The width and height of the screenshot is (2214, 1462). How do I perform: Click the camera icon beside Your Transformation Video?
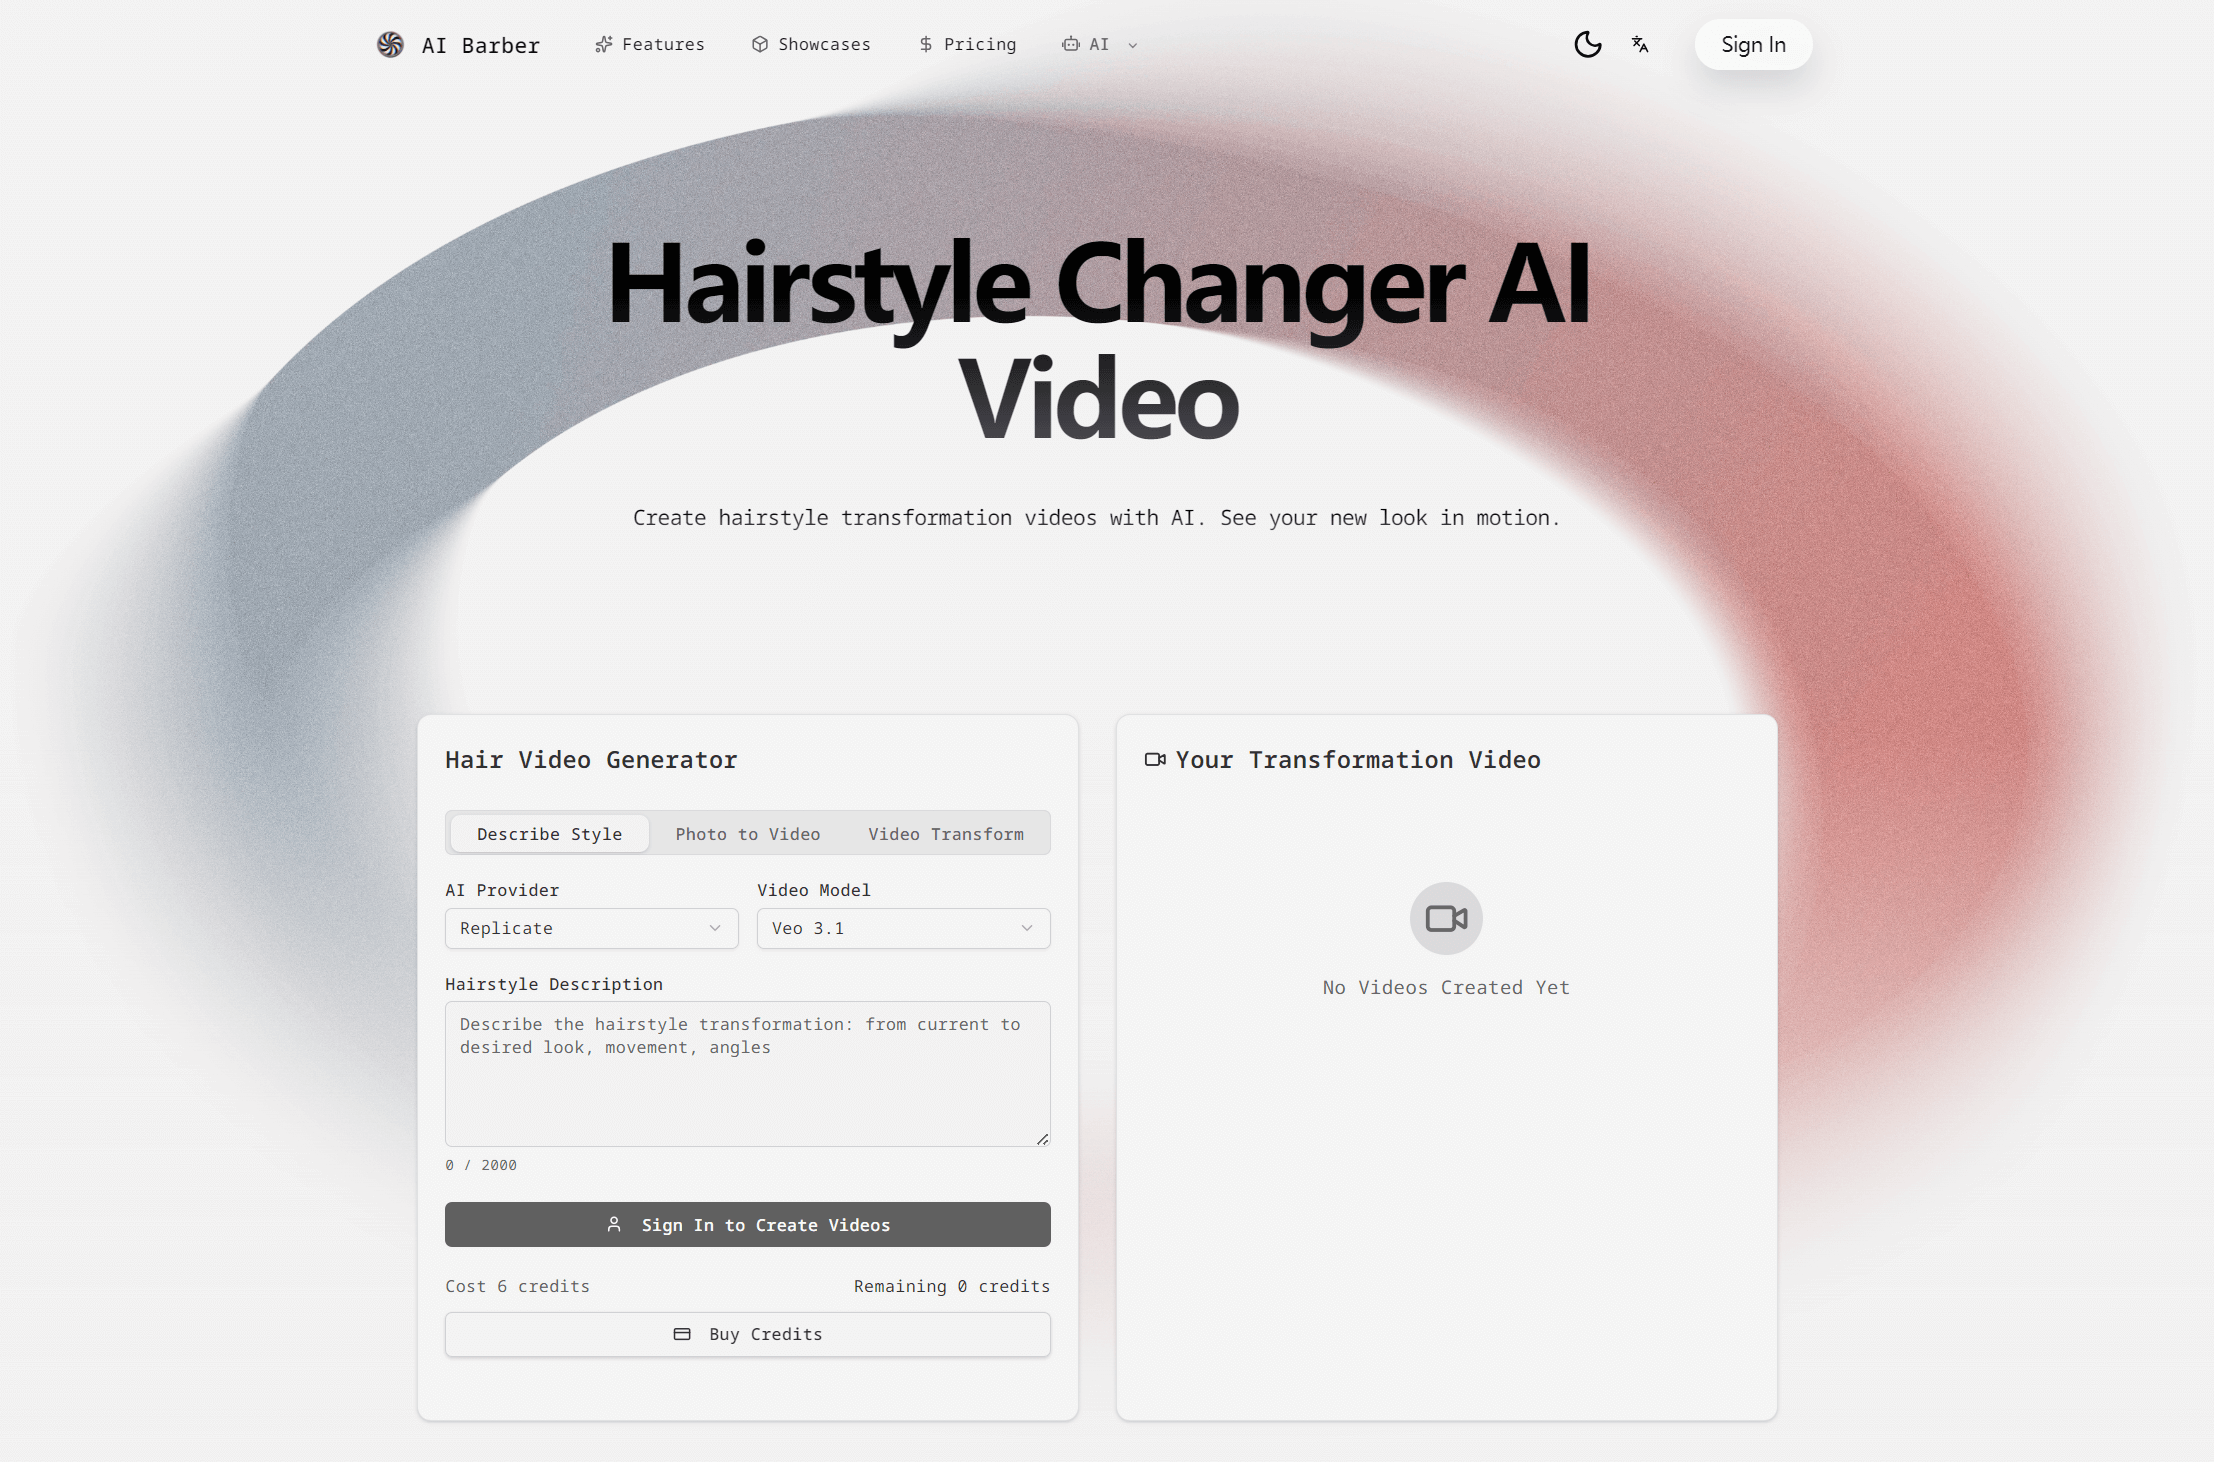(1155, 759)
